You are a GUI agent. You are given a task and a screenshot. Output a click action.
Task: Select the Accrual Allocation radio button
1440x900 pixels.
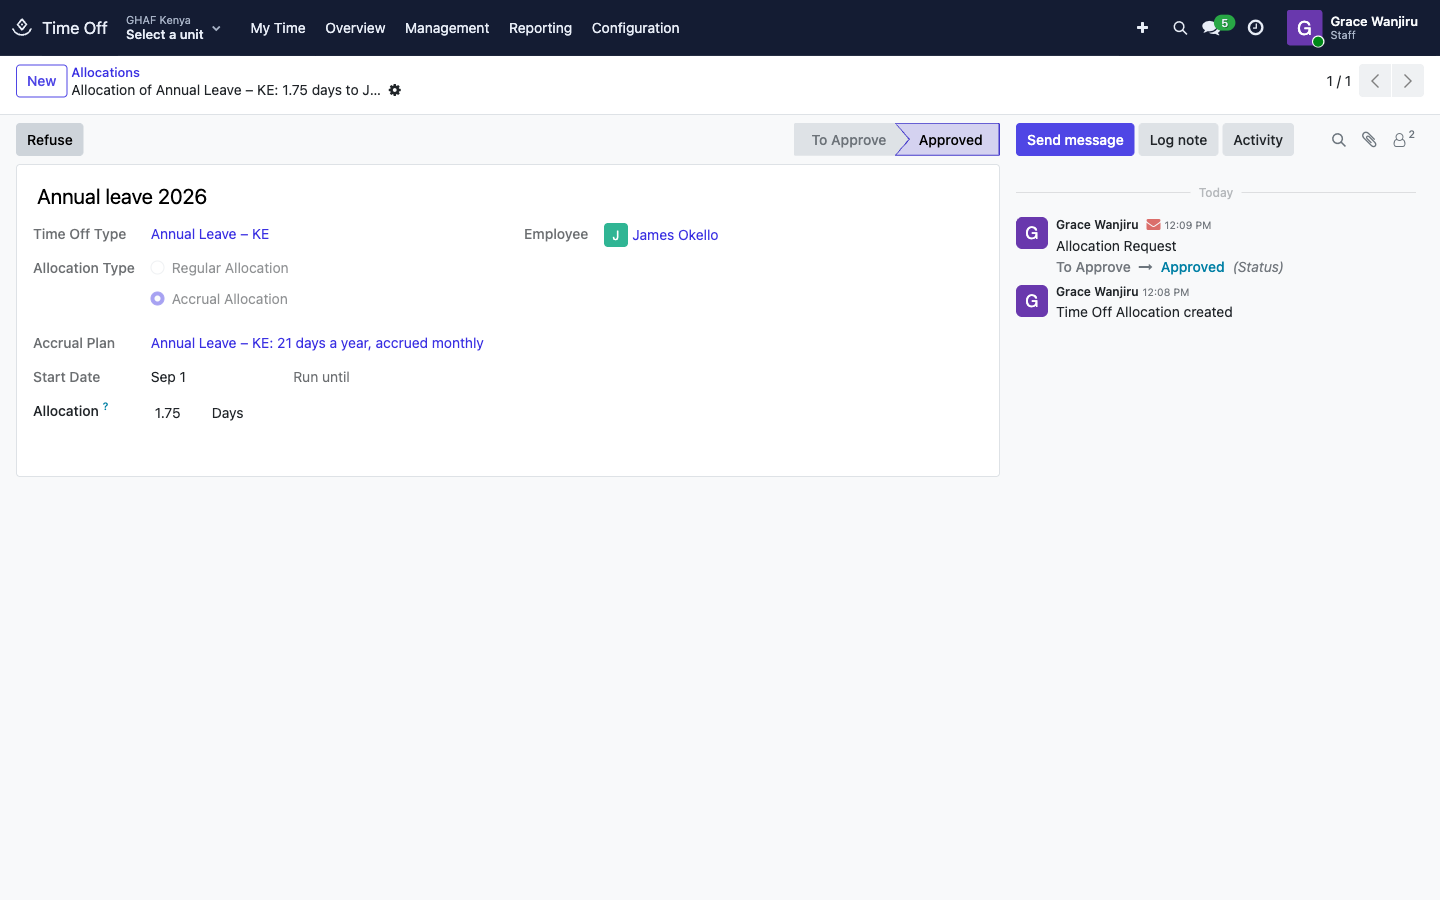coord(158,299)
